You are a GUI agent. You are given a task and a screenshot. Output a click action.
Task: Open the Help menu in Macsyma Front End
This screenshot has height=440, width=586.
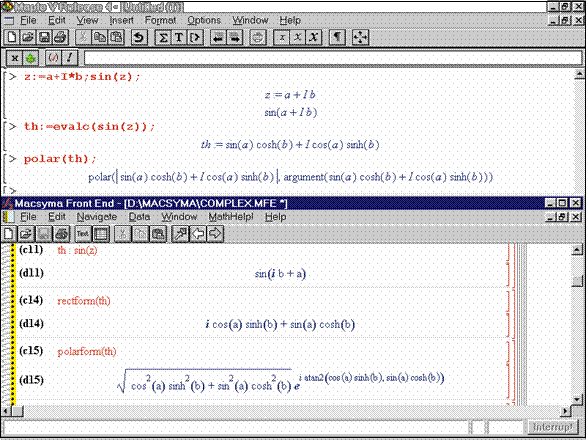point(275,216)
